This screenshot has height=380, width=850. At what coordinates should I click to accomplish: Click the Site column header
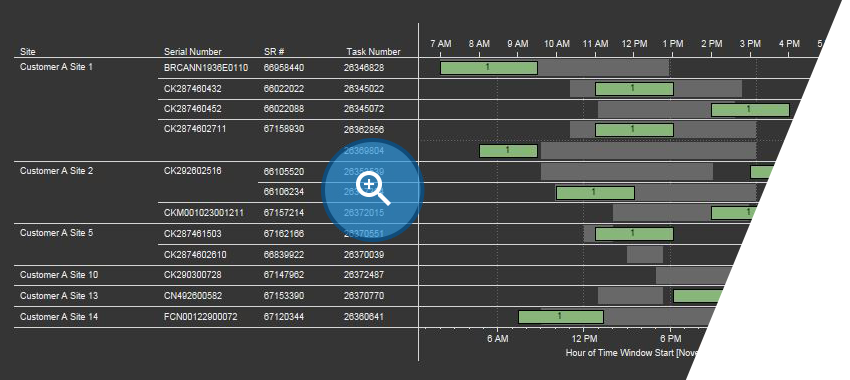(x=28, y=52)
